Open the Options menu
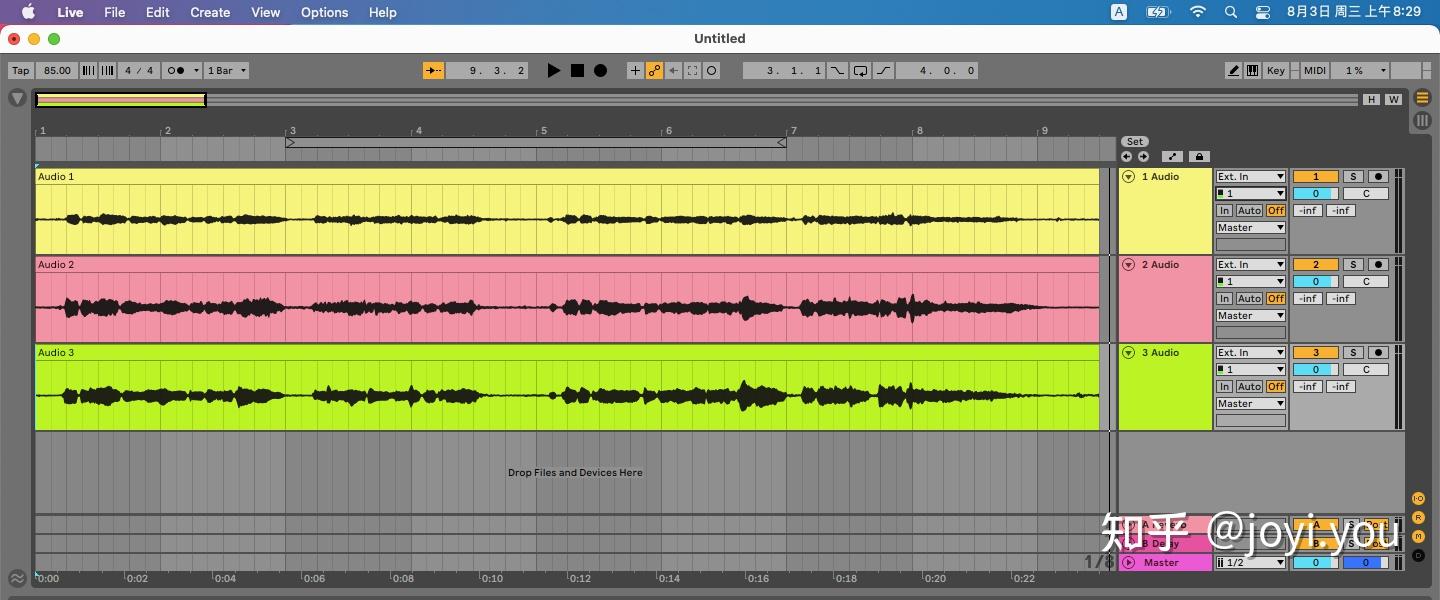Screen dimensions: 1440x600 tap(323, 12)
